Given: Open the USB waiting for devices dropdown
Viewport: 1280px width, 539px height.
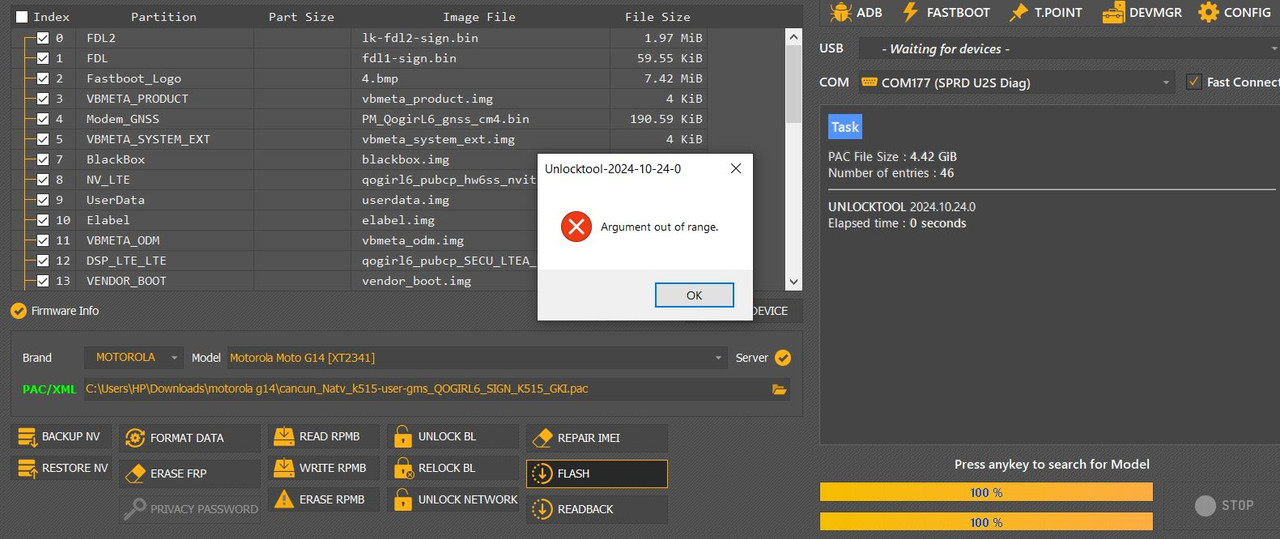Looking at the screenshot, I should coord(1067,49).
